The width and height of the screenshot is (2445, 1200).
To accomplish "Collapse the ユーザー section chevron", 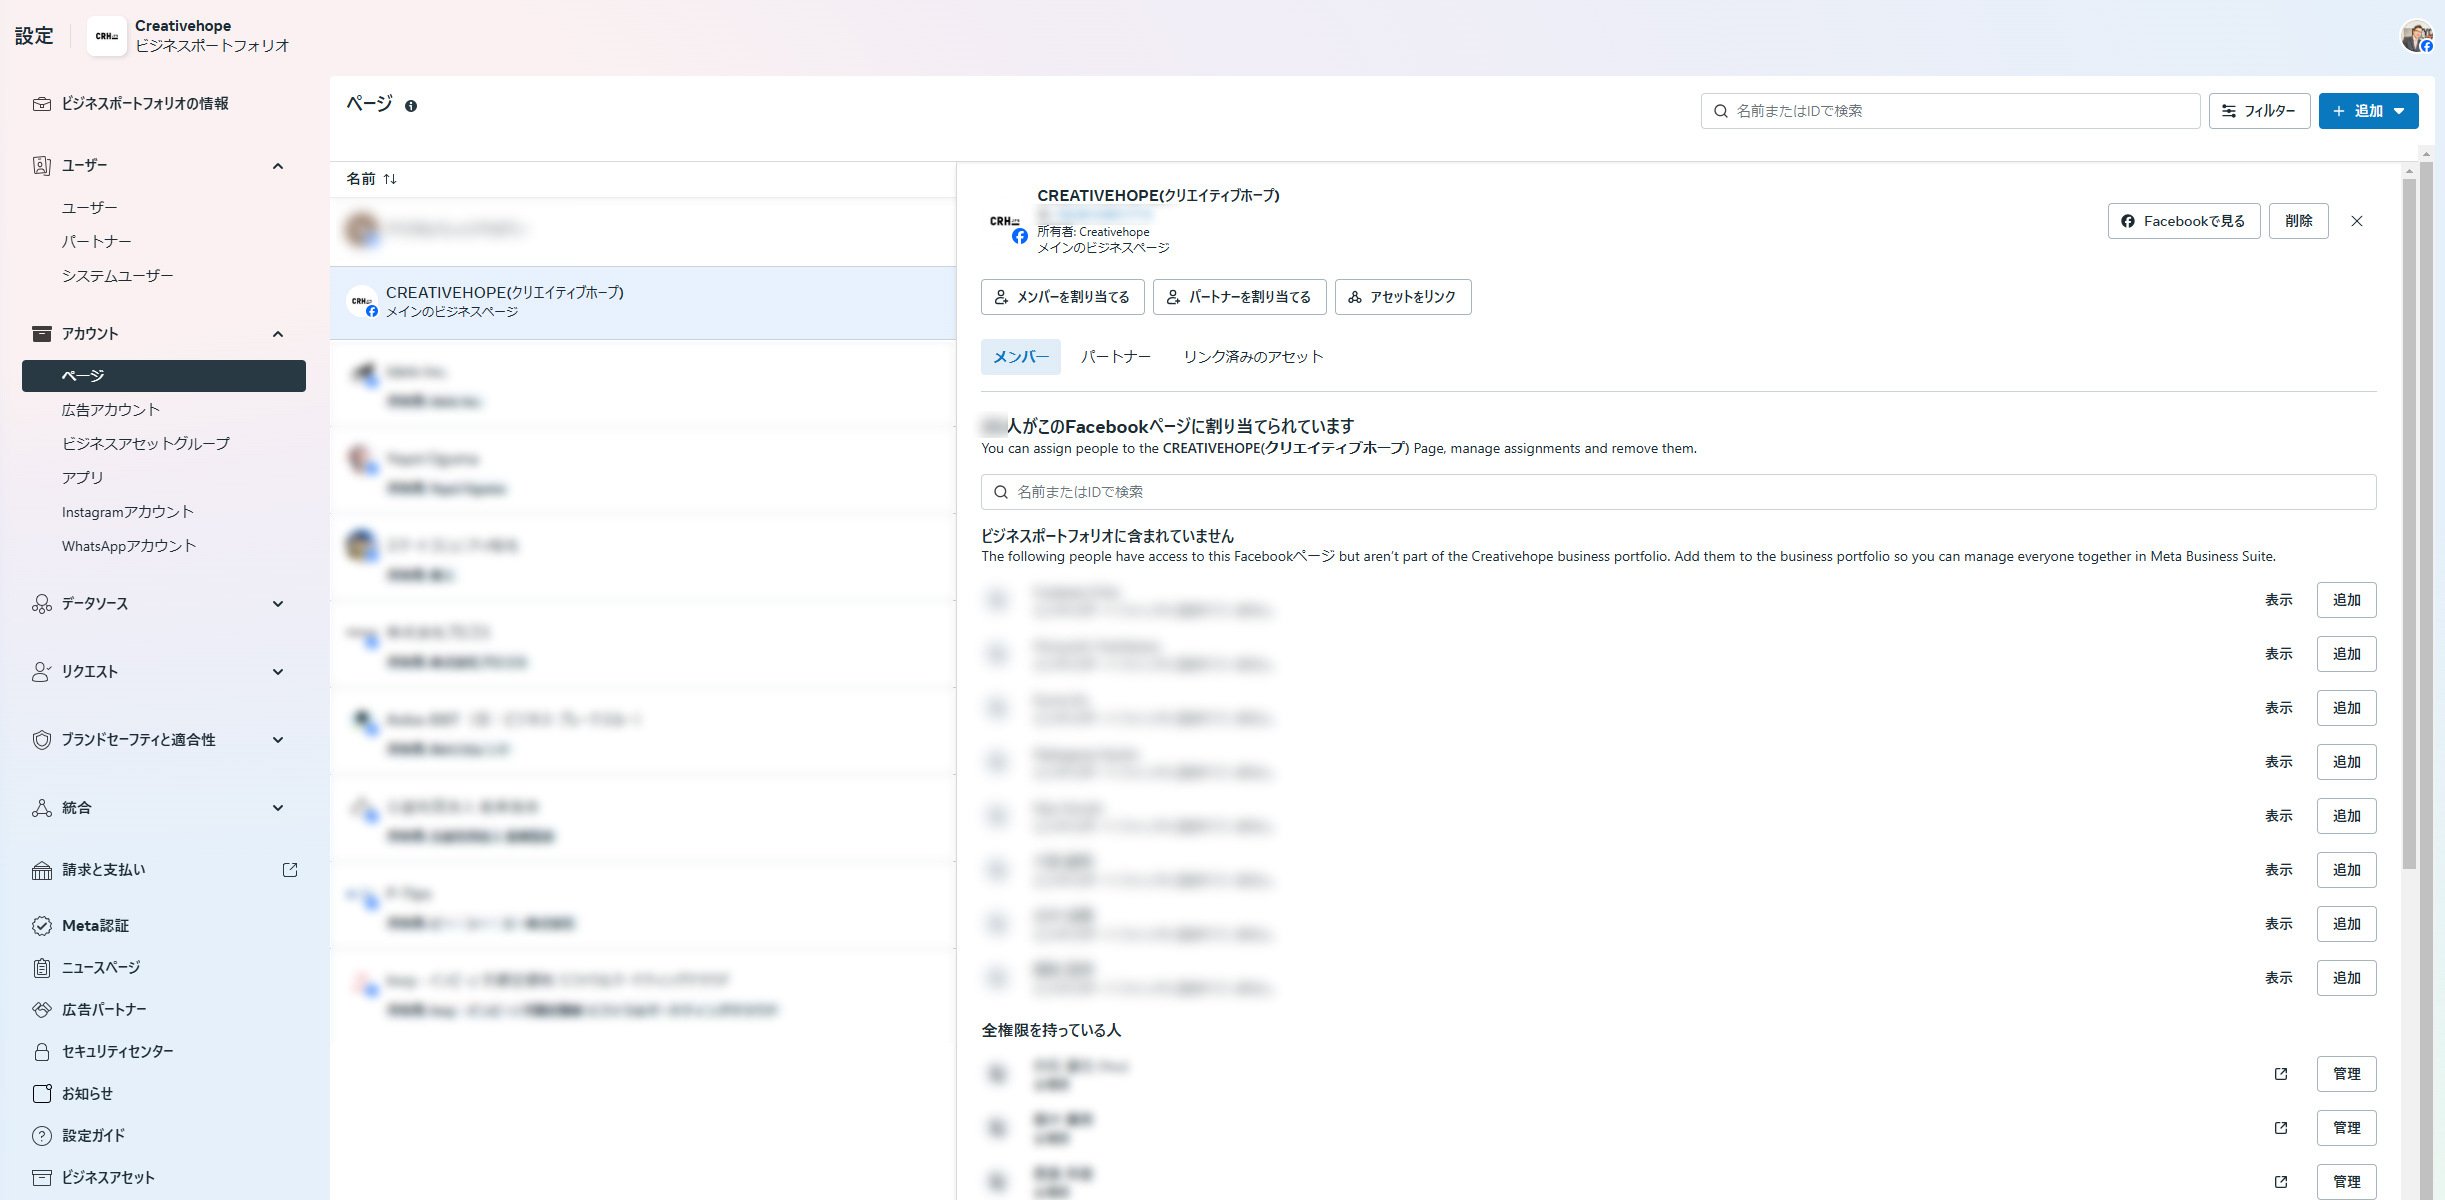I will coord(278,166).
